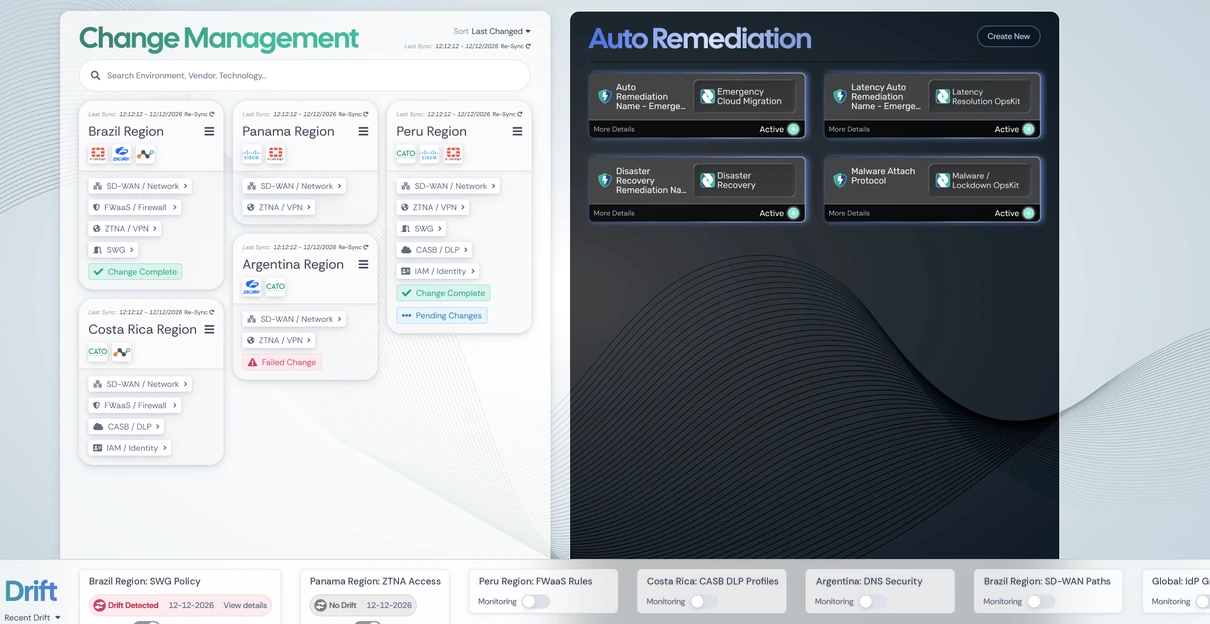Expand IAM / Identity in Costa Rica Region
Screen dimensions: 1210x624
pos(129,448)
